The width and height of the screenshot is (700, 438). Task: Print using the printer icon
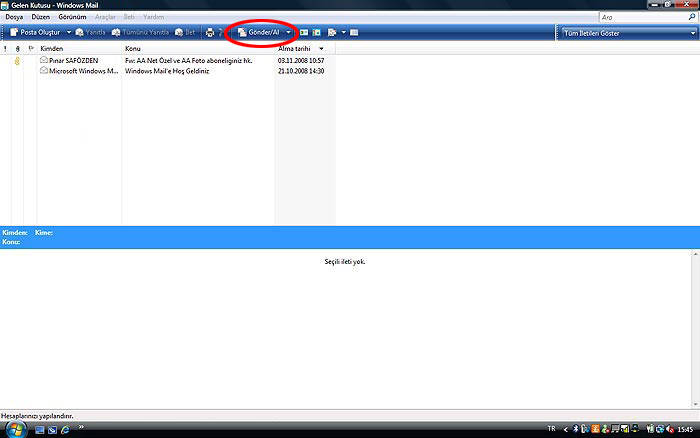coord(210,33)
